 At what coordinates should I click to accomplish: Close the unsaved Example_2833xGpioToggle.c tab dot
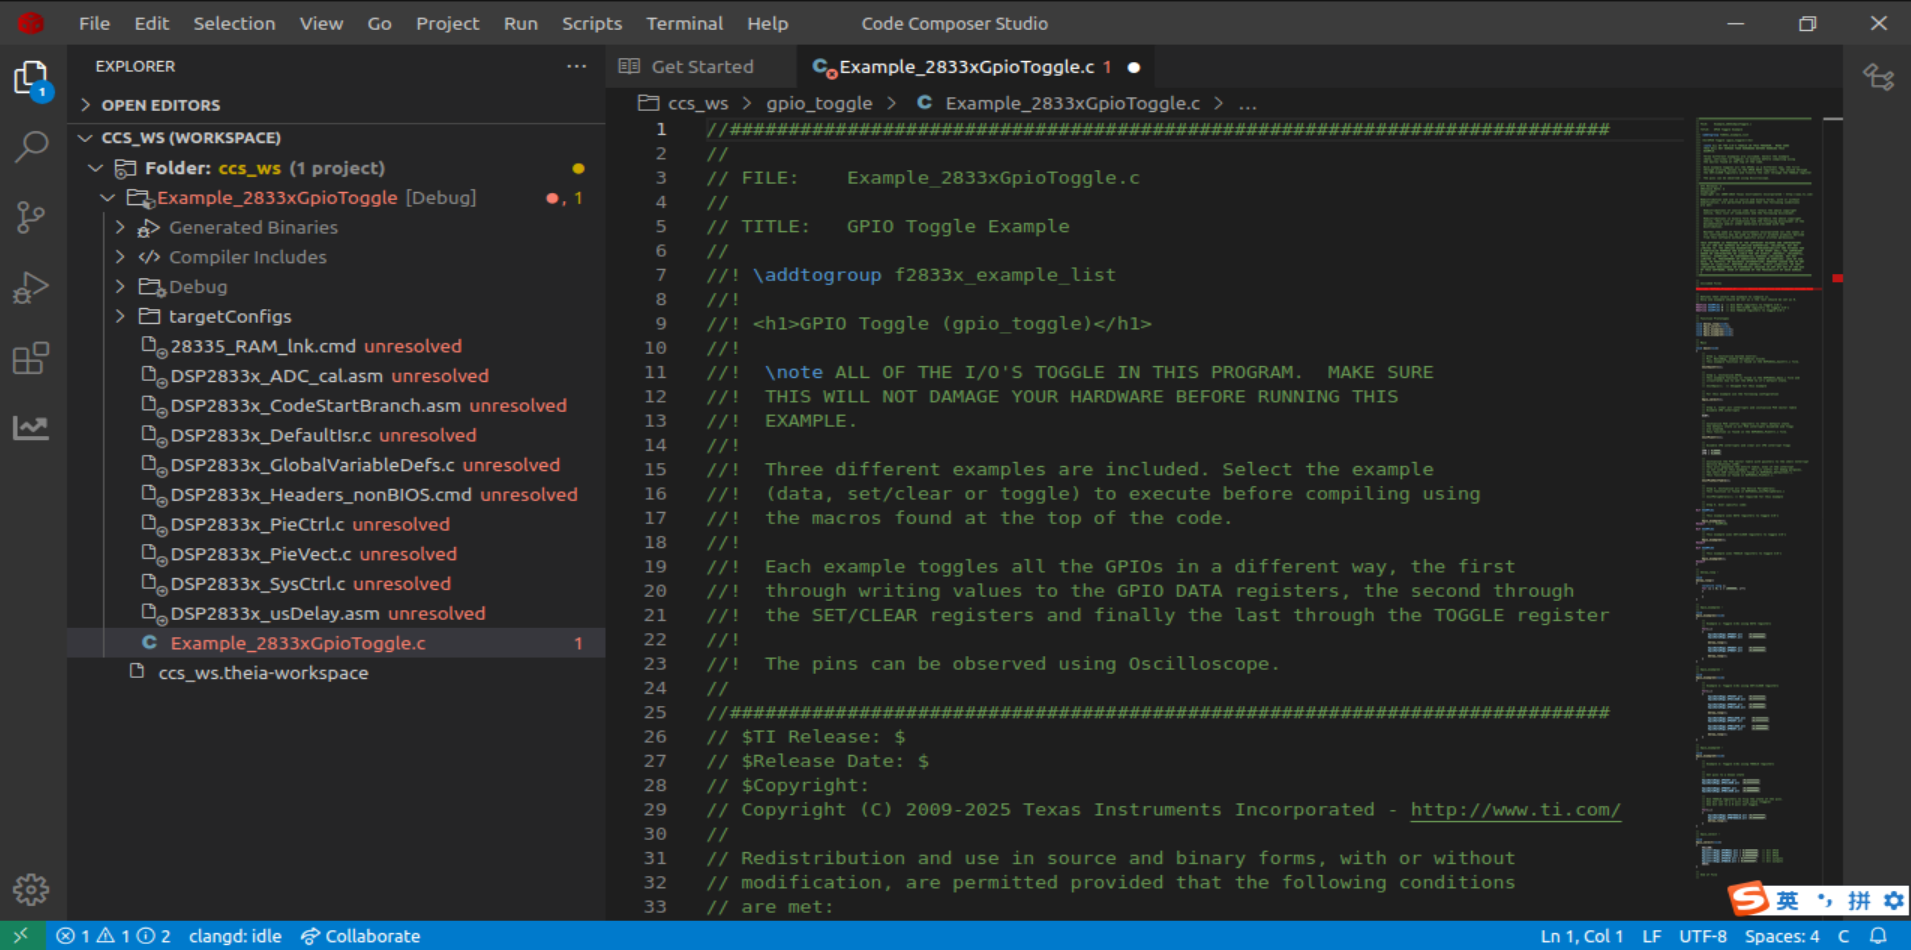tap(1134, 67)
